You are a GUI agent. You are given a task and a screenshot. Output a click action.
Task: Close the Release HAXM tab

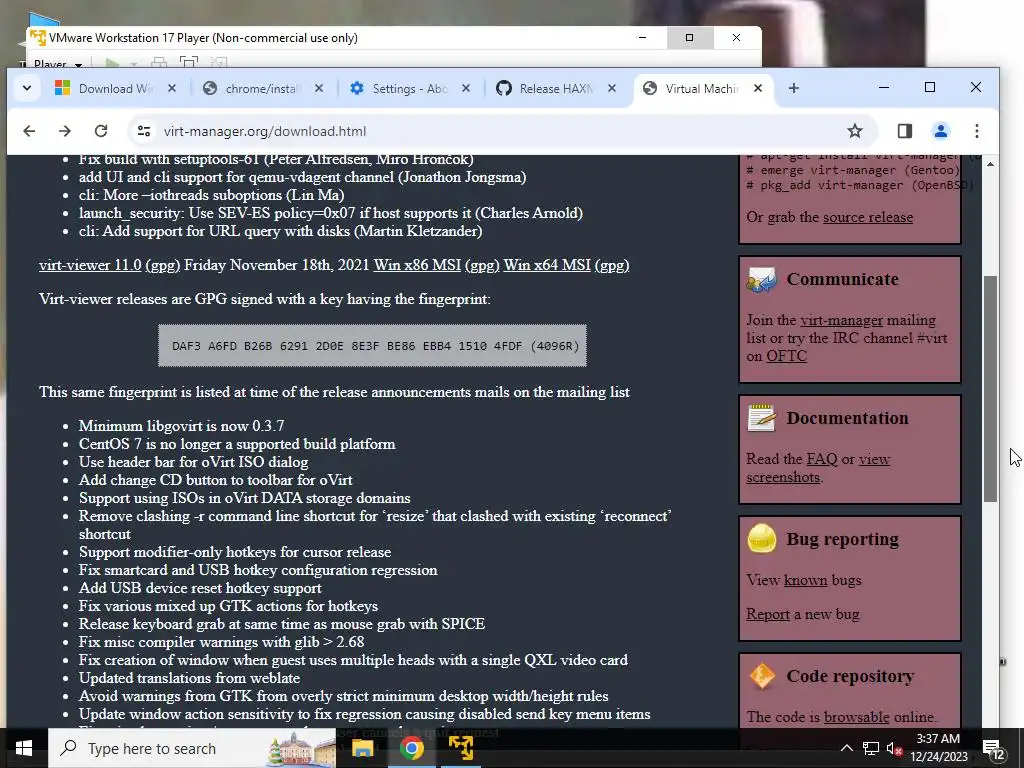tap(612, 88)
